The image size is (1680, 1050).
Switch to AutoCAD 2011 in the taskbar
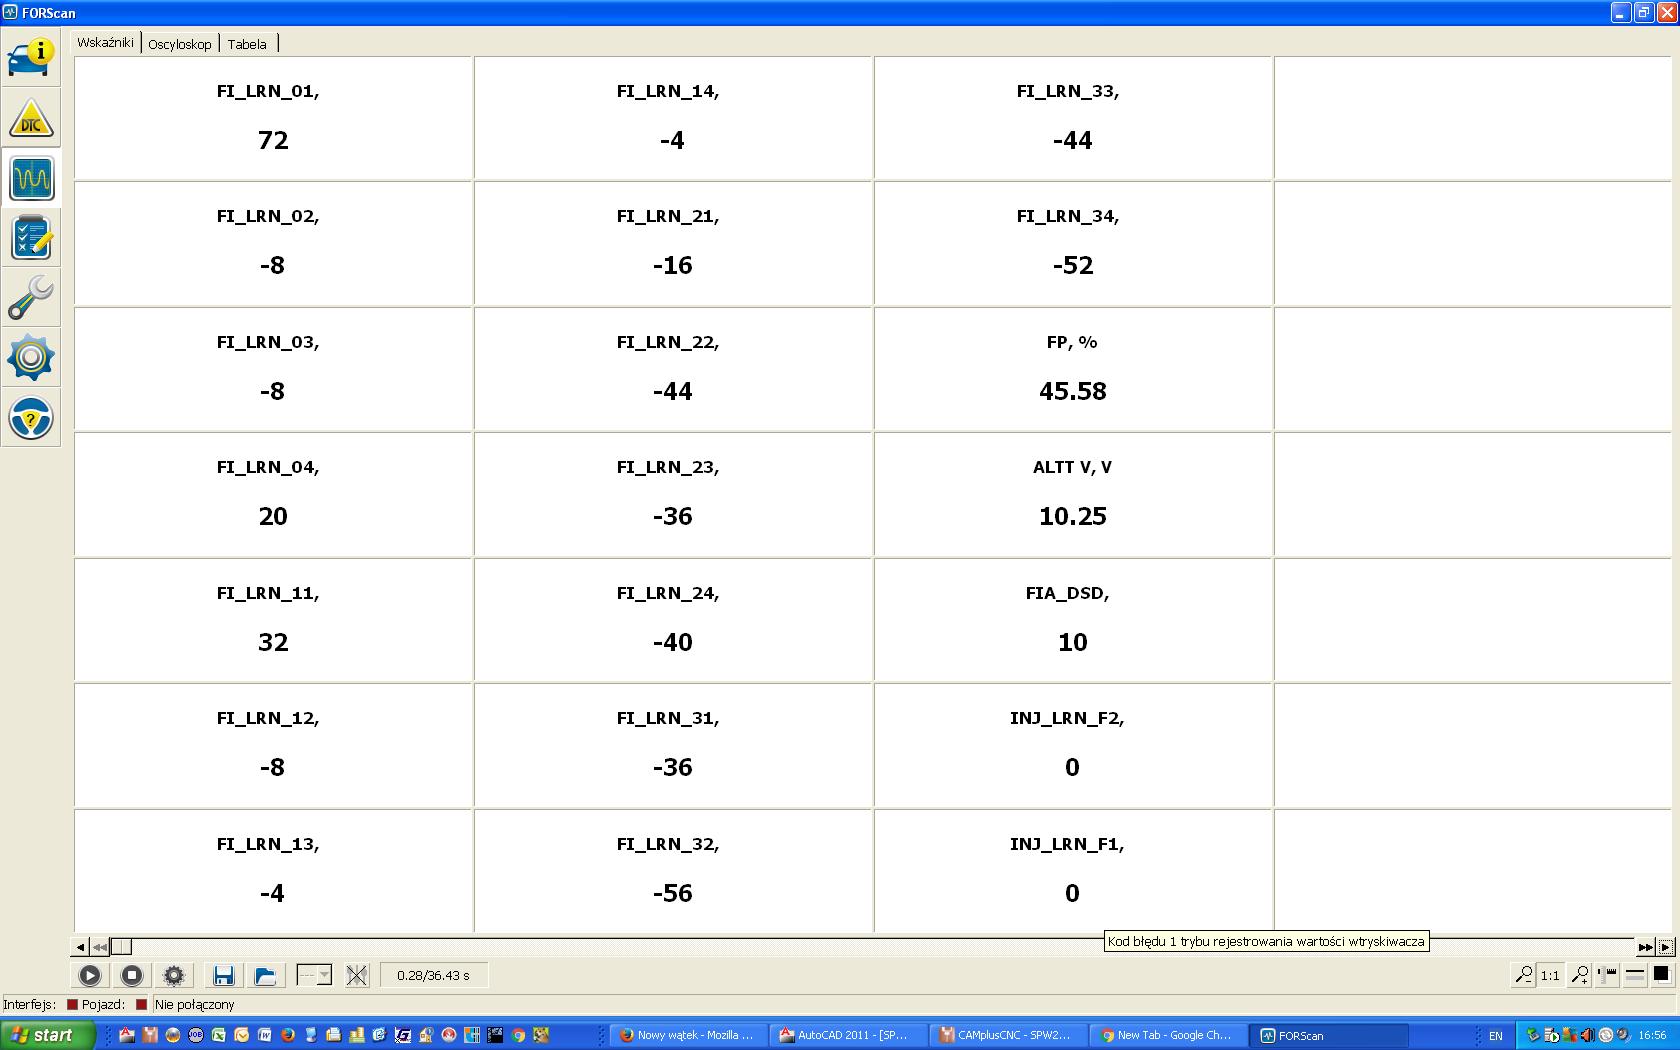pyautogui.click(x=845, y=1035)
